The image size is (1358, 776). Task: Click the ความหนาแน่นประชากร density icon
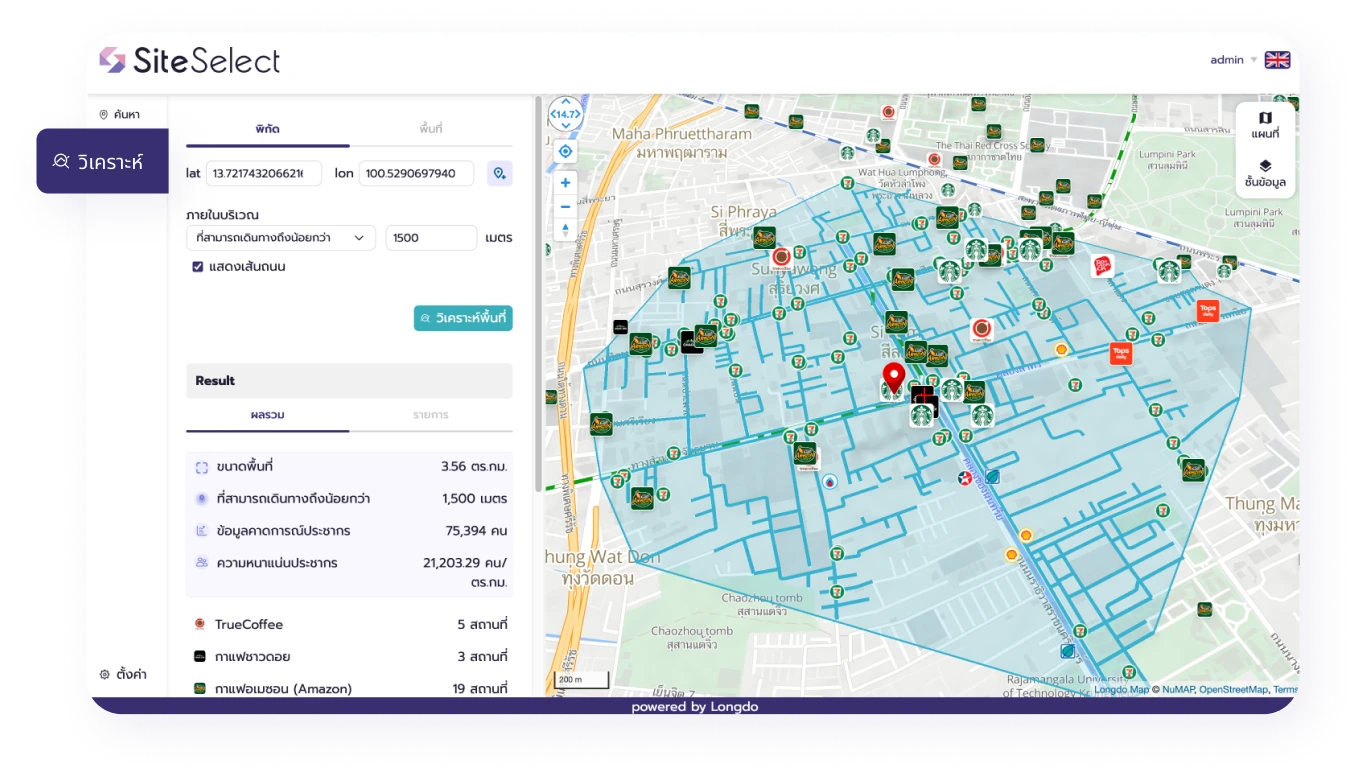[x=201, y=562]
